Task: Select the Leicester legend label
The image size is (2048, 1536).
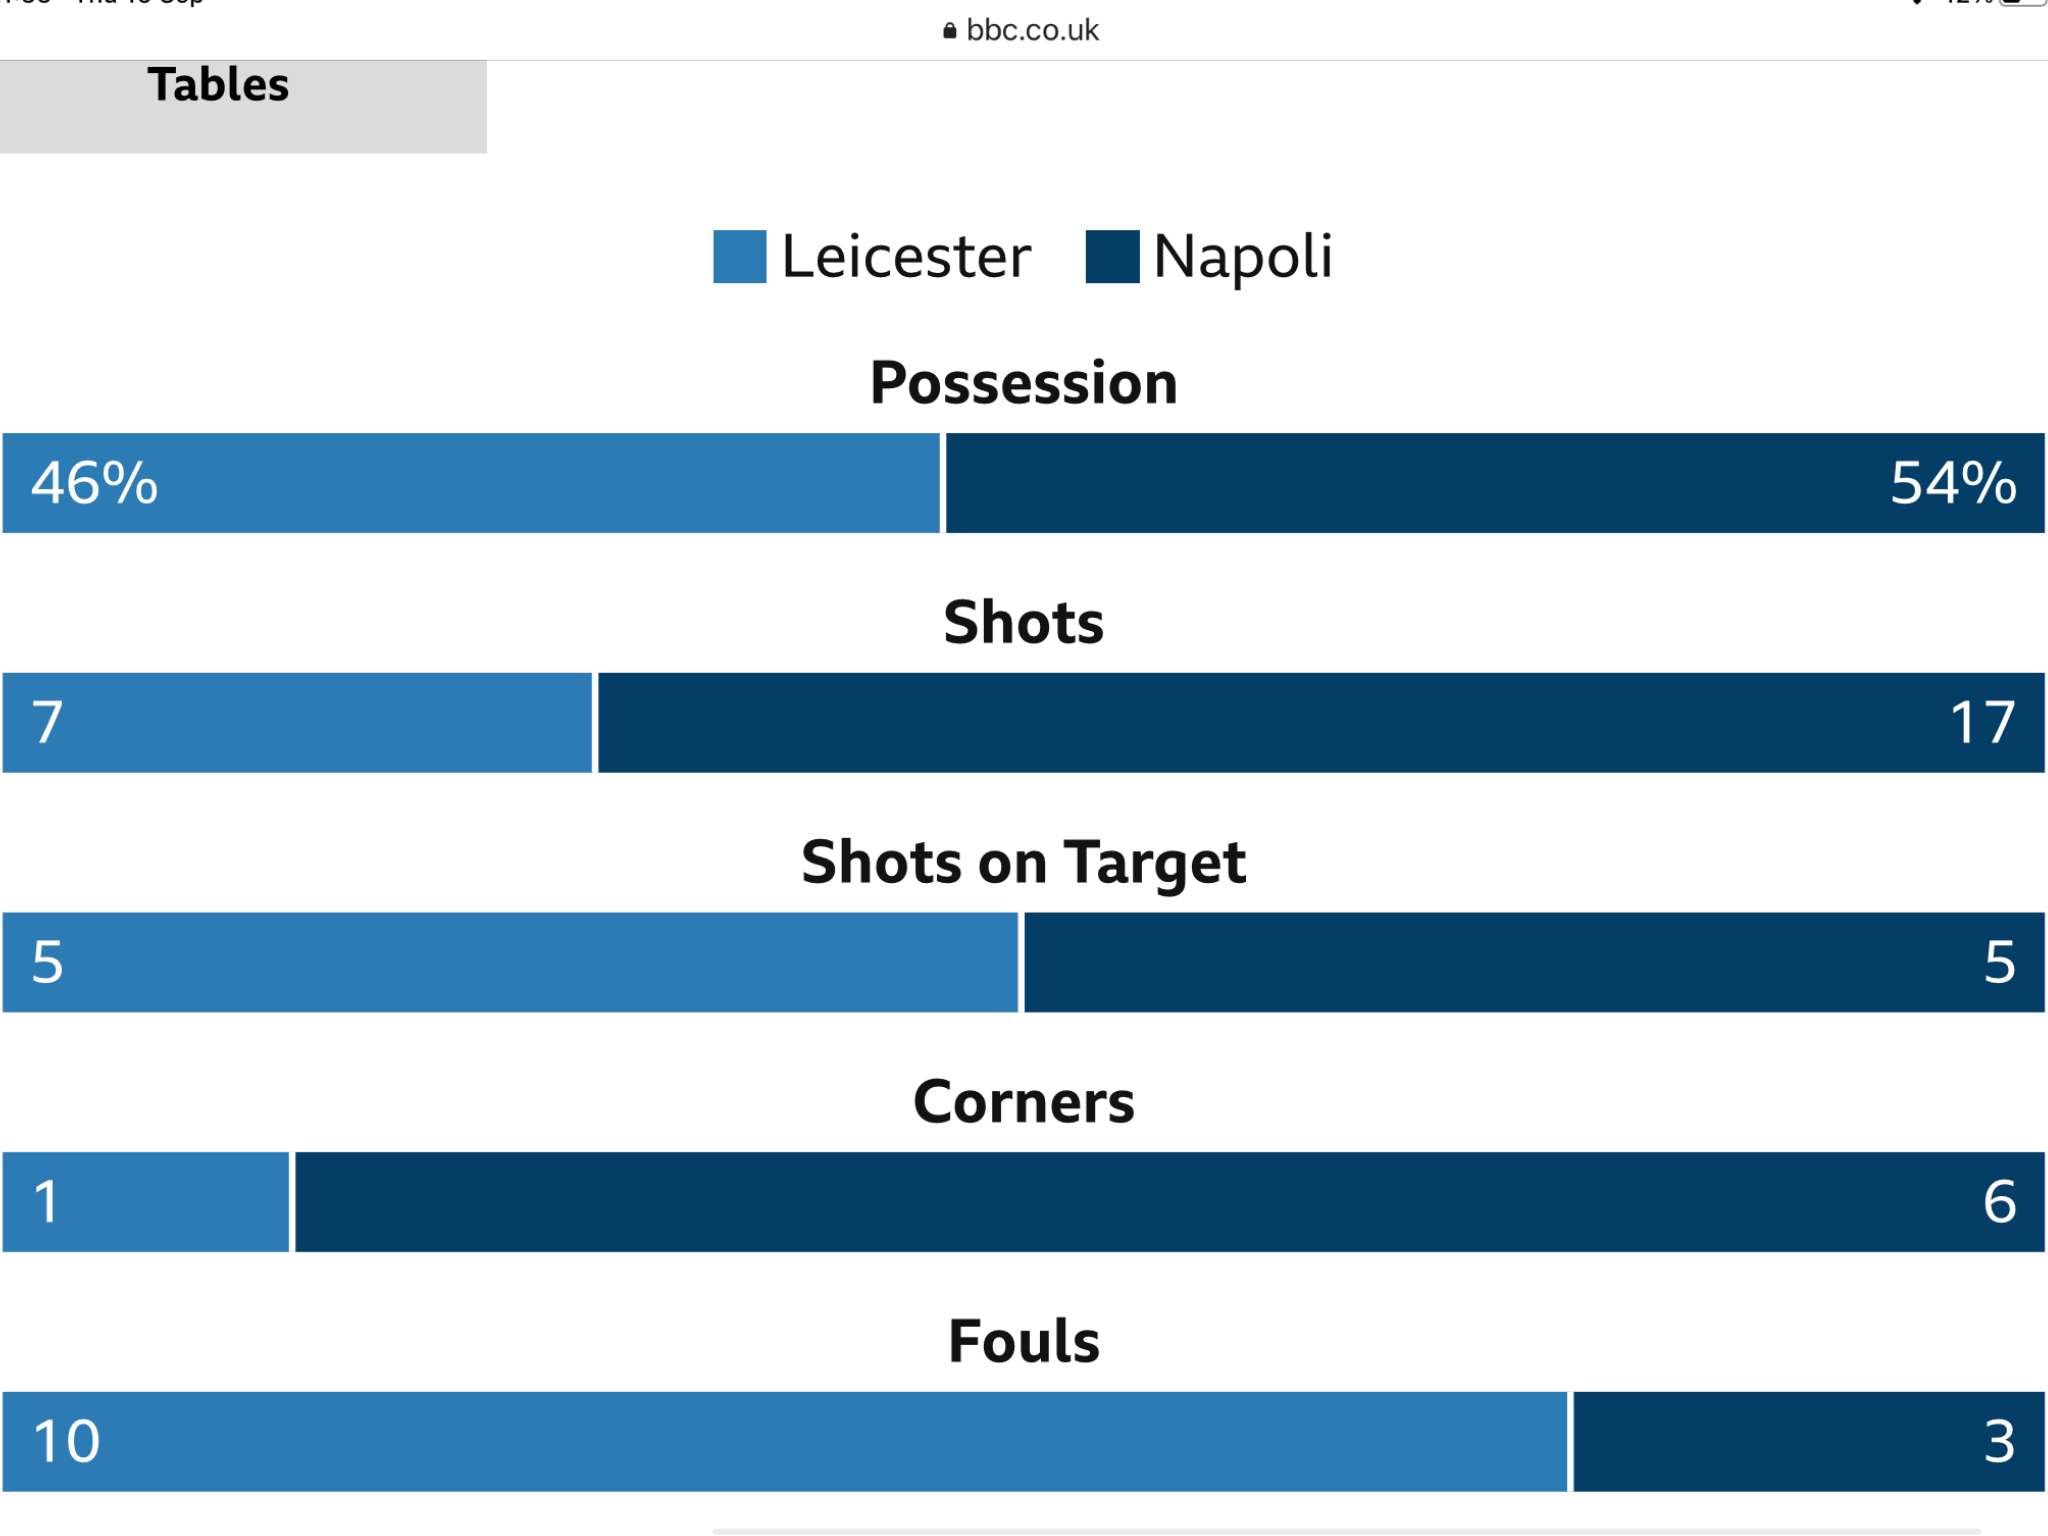Action: [x=906, y=257]
